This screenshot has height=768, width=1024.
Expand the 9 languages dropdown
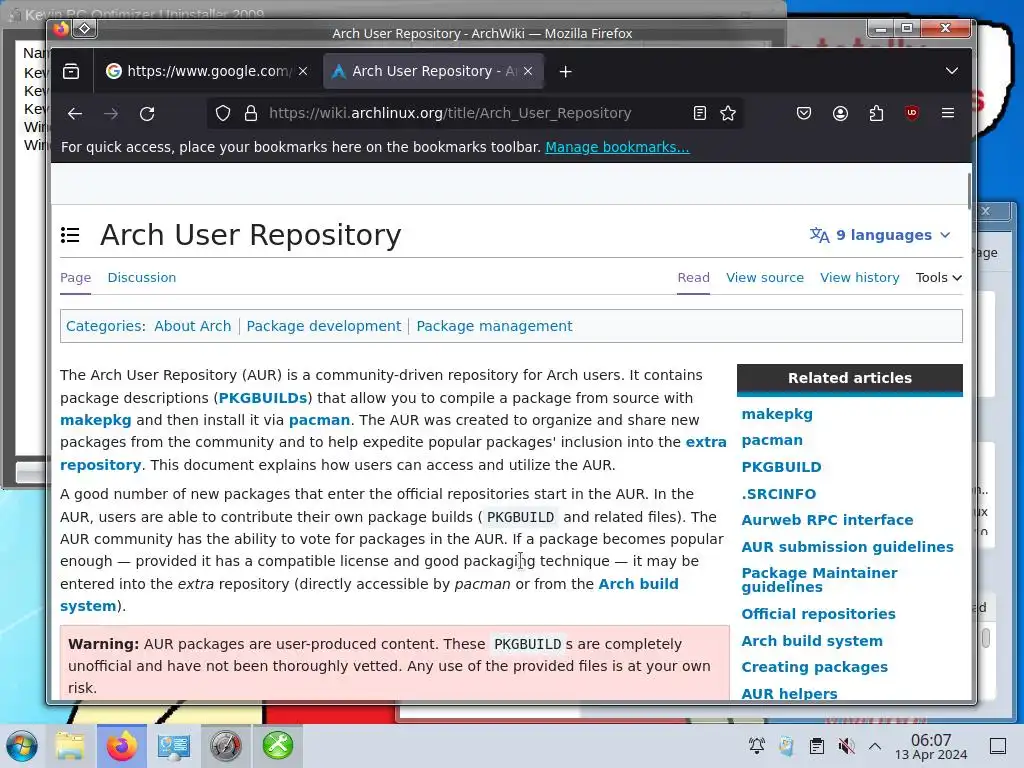tap(880, 235)
